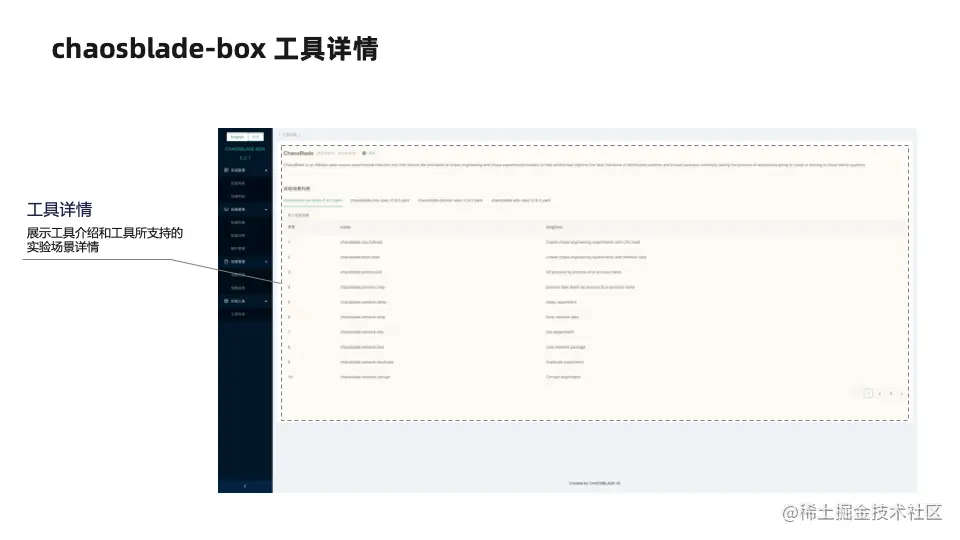Click the 'Loss network package' description cell

click(566, 347)
